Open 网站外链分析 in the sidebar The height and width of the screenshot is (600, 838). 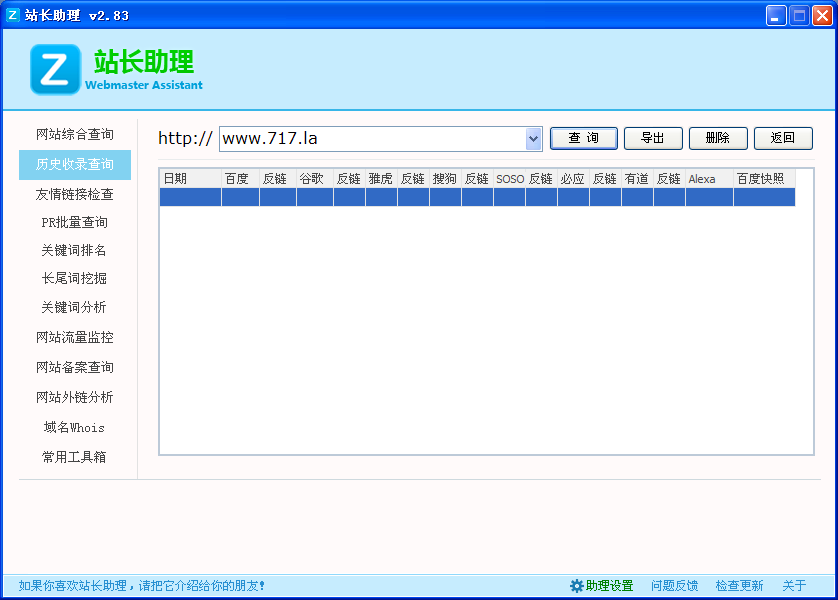coord(75,397)
